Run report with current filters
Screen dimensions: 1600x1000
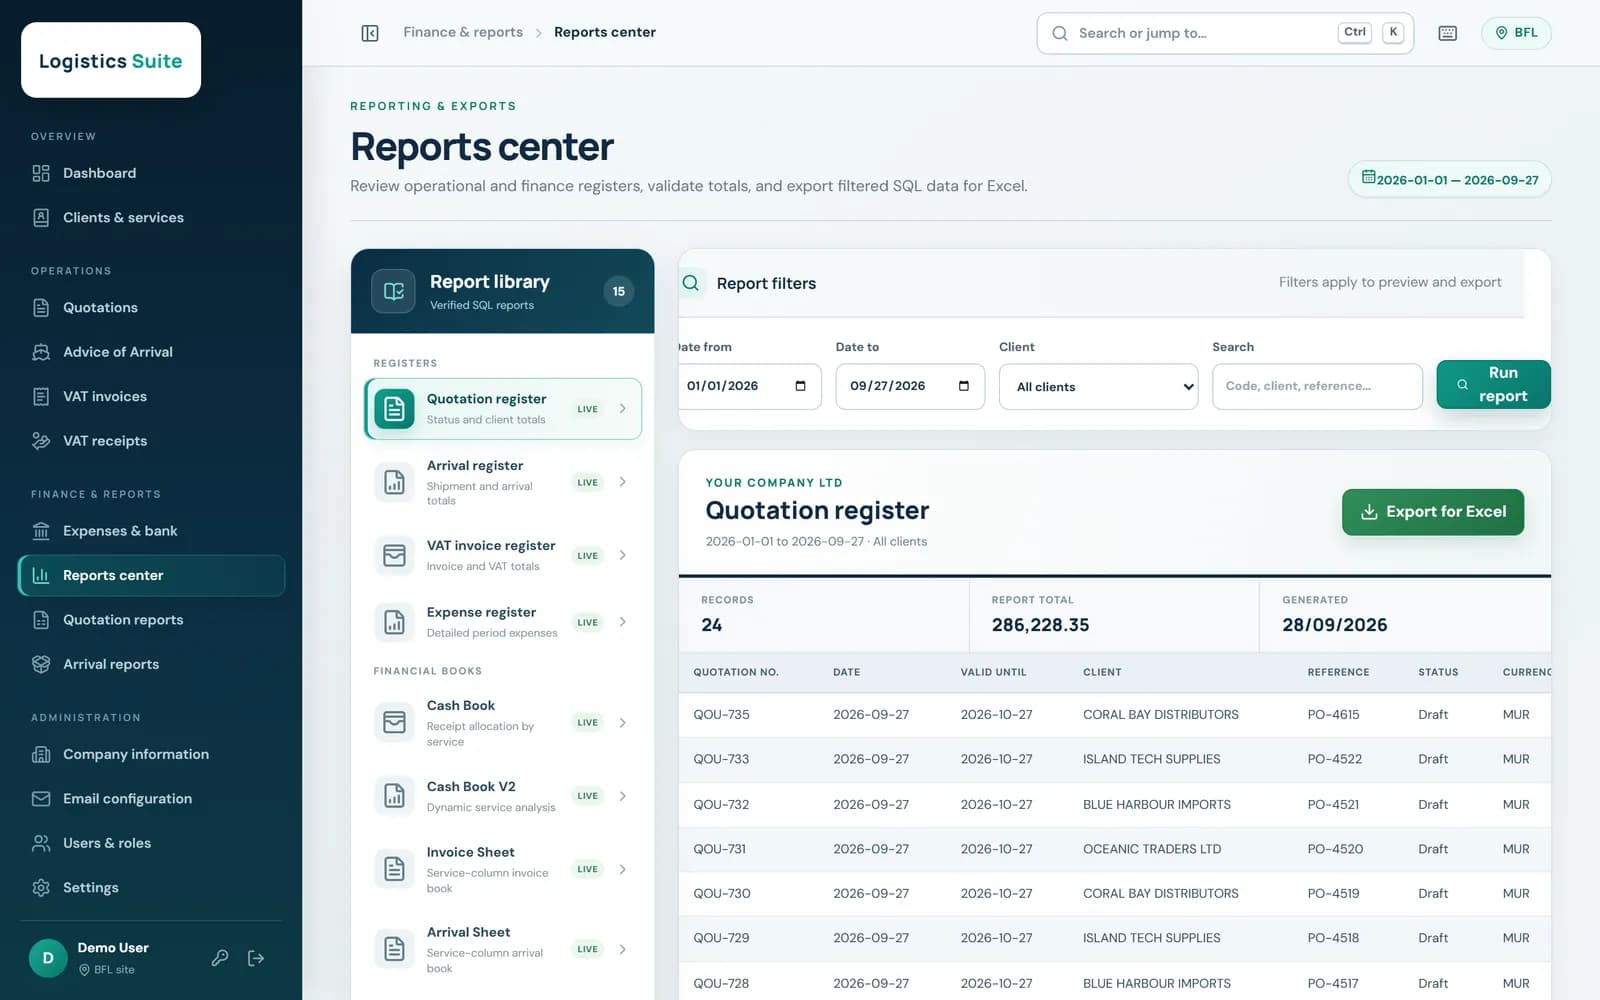pos(1493,384)
